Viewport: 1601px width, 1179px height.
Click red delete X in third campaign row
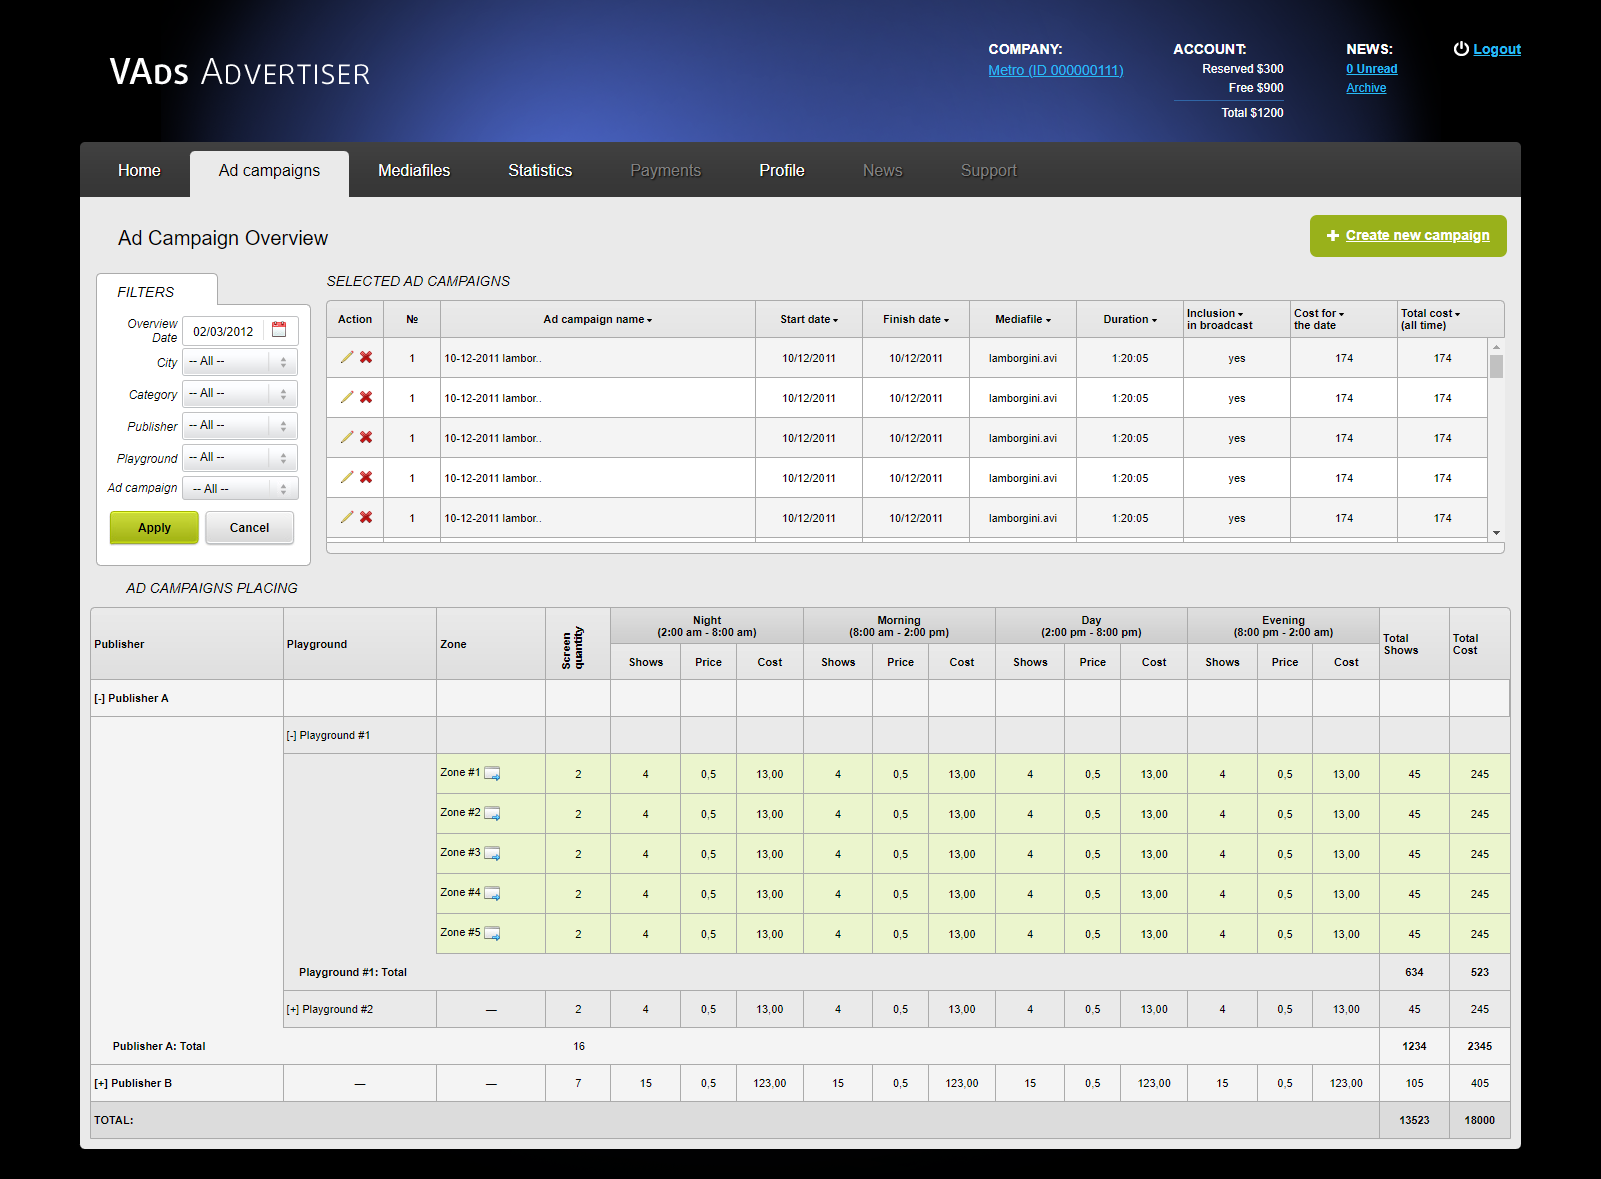[366, 437]
